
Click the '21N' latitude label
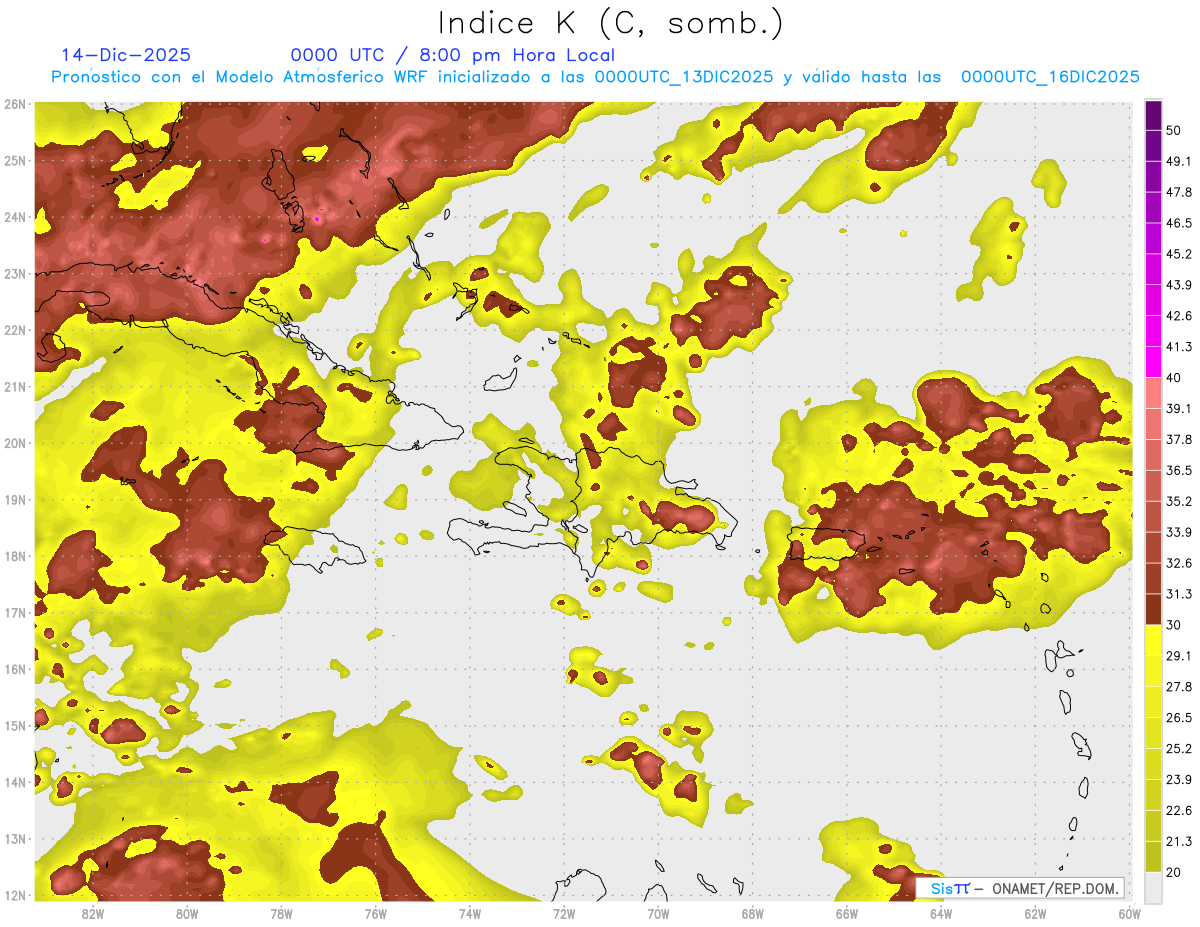pos(15,387)
